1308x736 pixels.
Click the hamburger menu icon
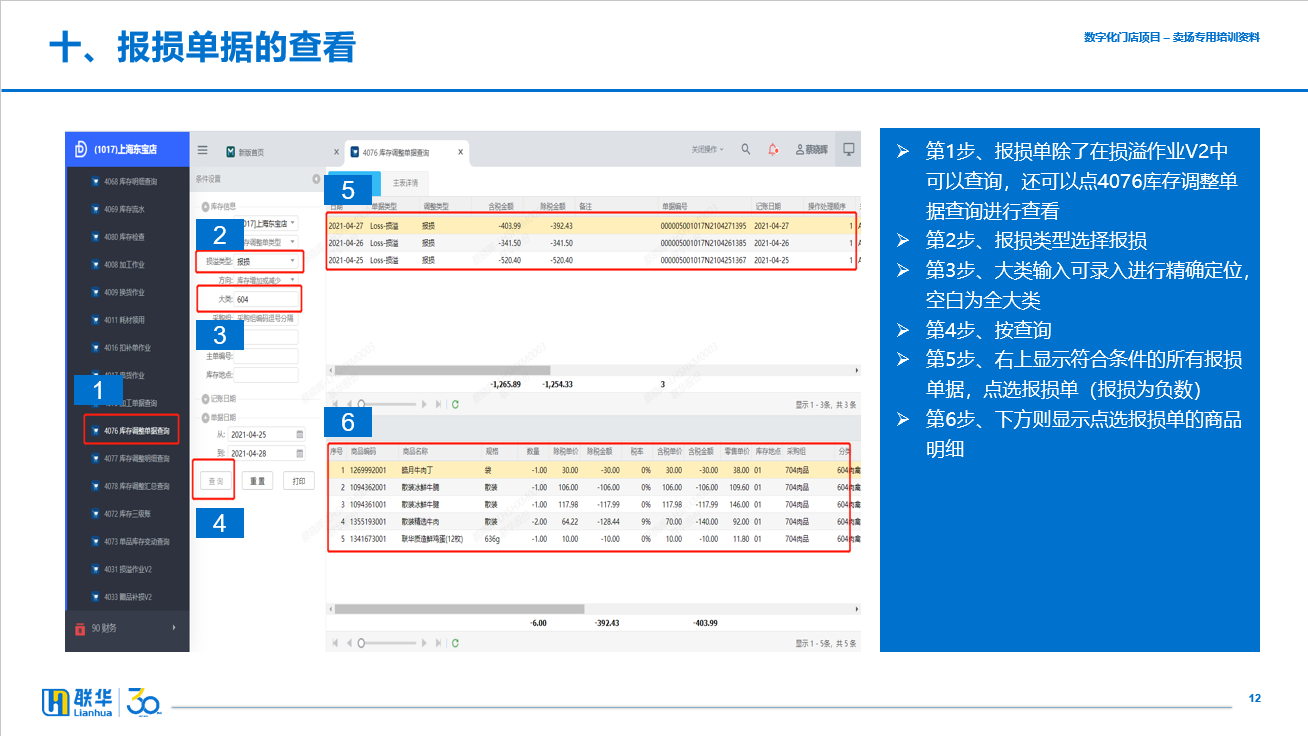(x=202, y=150)
